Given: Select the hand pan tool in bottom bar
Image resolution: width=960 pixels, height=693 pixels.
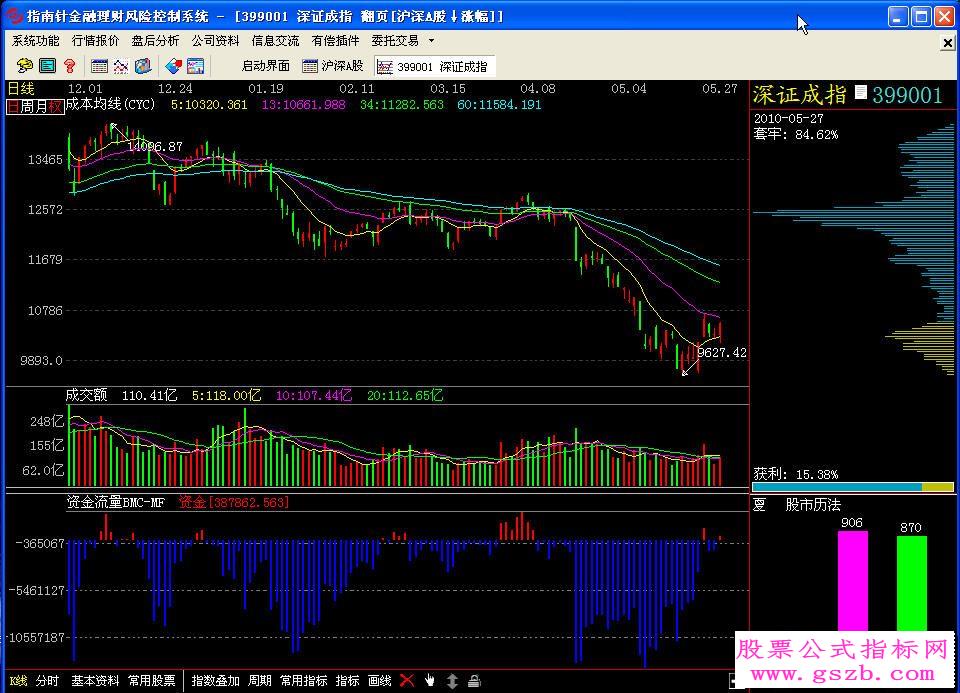Looking at the screenshot, I should (431, 681).
